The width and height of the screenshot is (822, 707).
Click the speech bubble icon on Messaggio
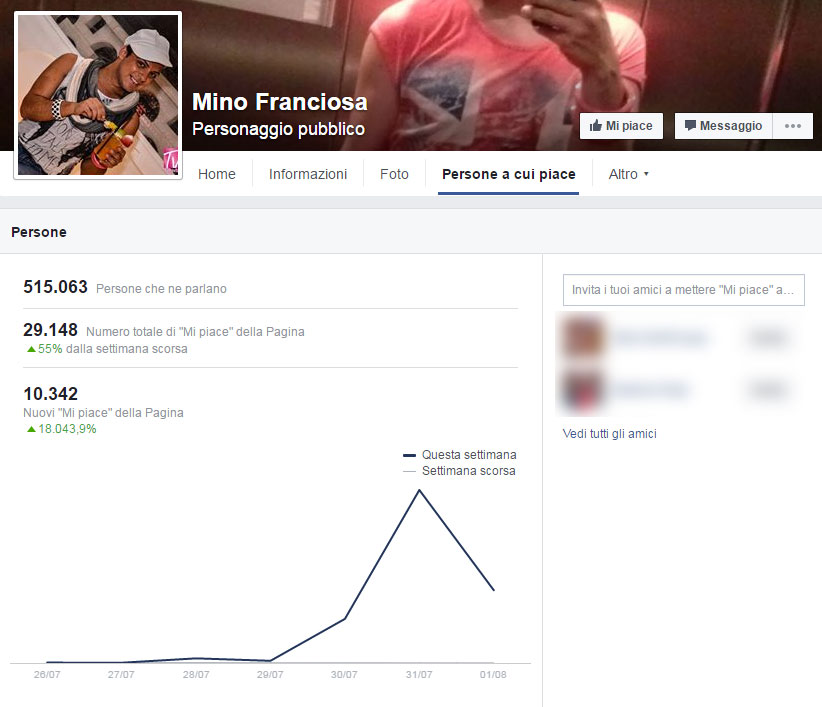coord(690,125)
